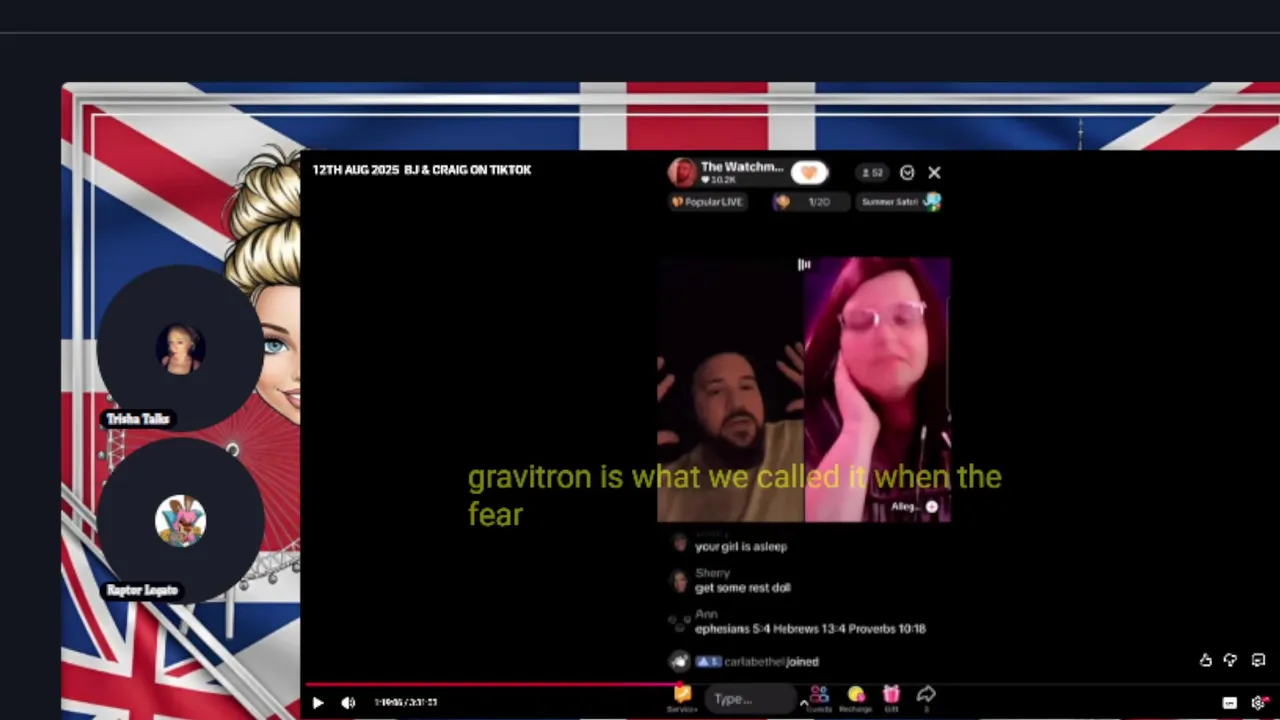Click the Trisha Talks name label
Screen dimensions: 1280x720
click(x=138, y=419)
